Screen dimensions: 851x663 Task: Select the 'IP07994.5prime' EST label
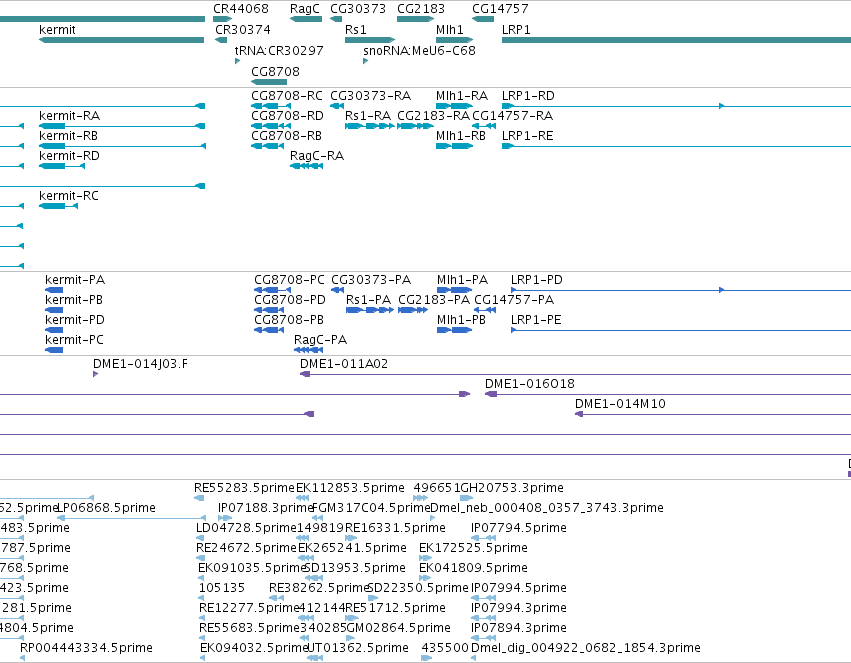[519, 589]
